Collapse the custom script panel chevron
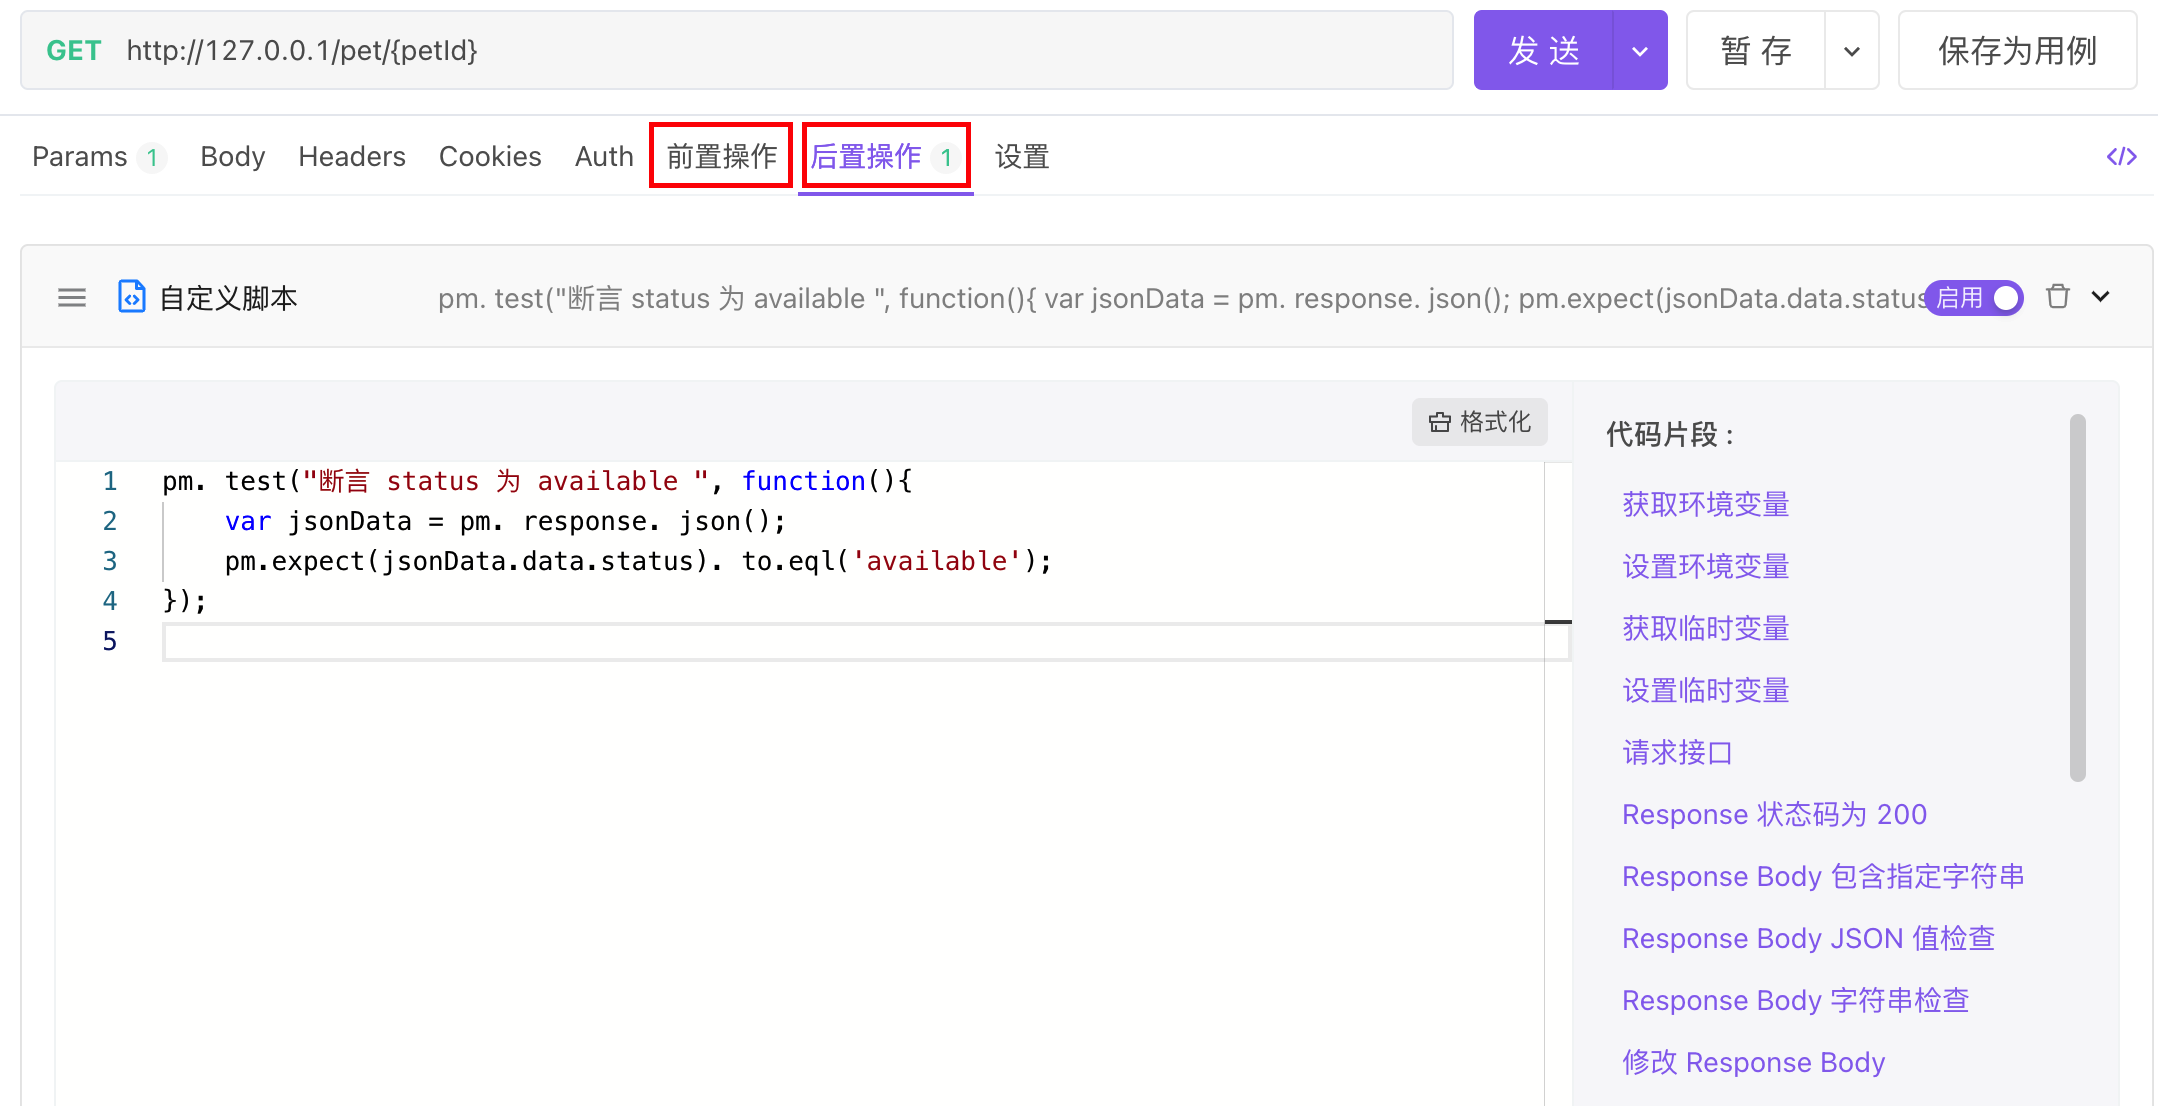2158x1106 pixels. (x=2101, y=296)
